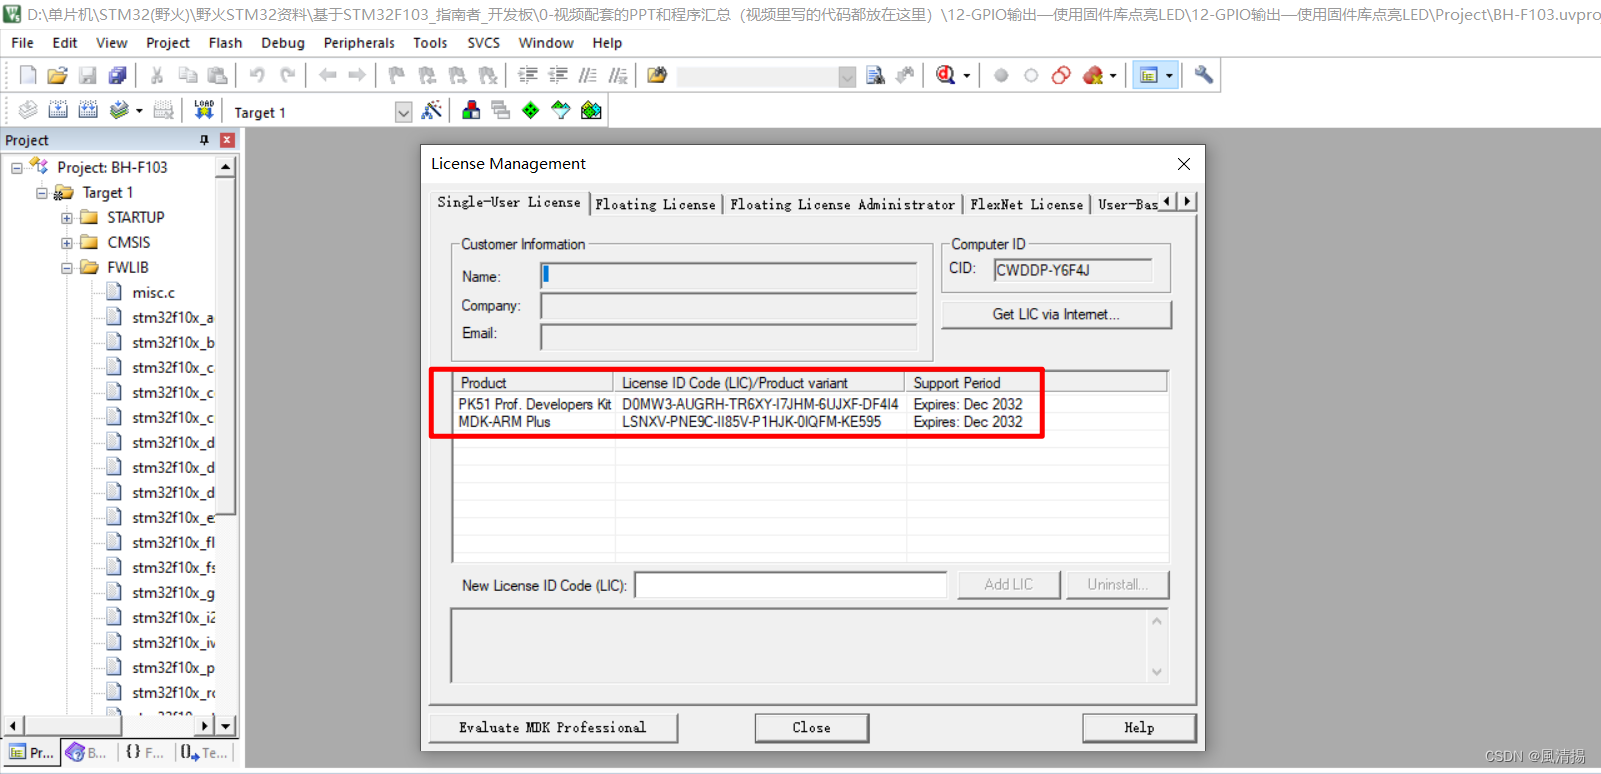Click the New License ID Code field
The width and height of the screenshot is (1601, 774).
pos(790,585)
